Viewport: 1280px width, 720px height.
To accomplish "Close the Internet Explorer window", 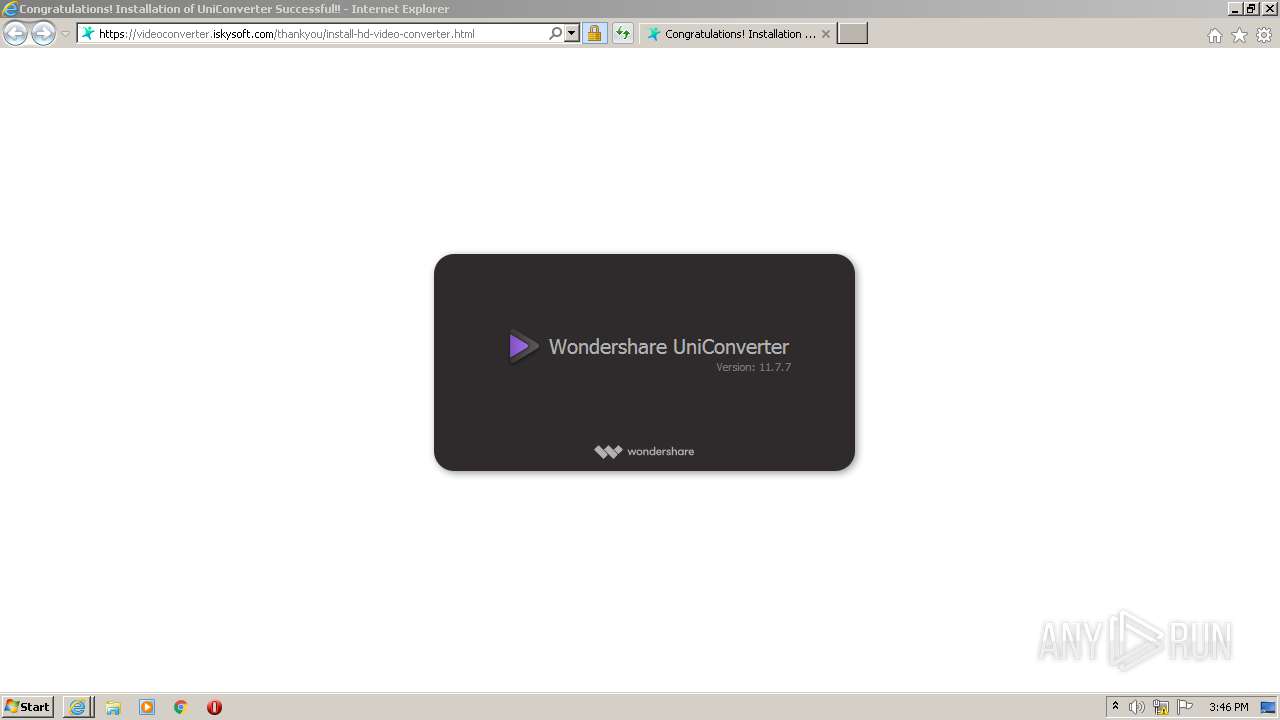I will (1269, 8).
